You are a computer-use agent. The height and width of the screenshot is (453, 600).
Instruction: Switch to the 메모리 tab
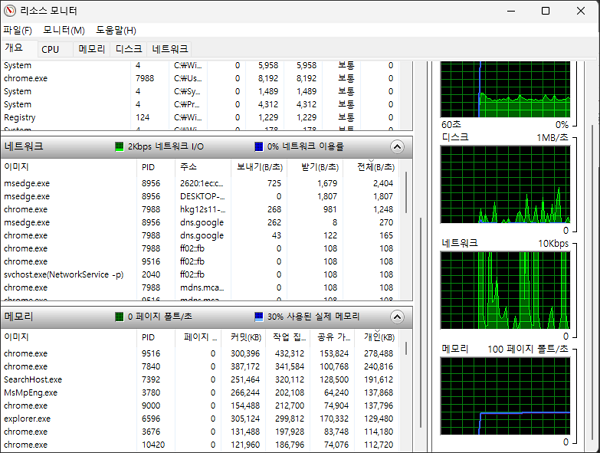coord(91,49)
